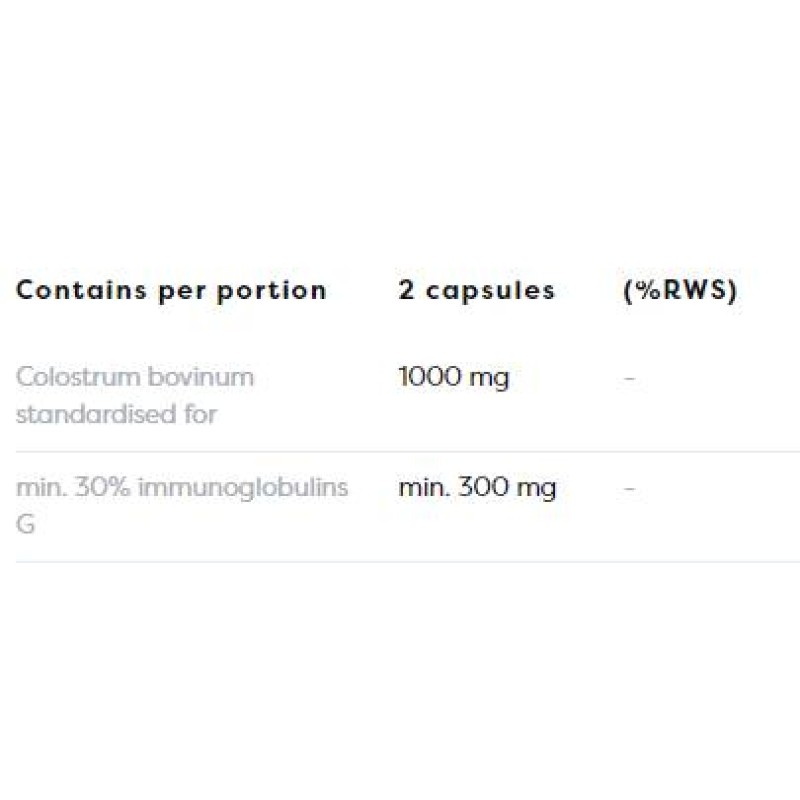Select the "1000 mg" amount value

click(453, 377)
